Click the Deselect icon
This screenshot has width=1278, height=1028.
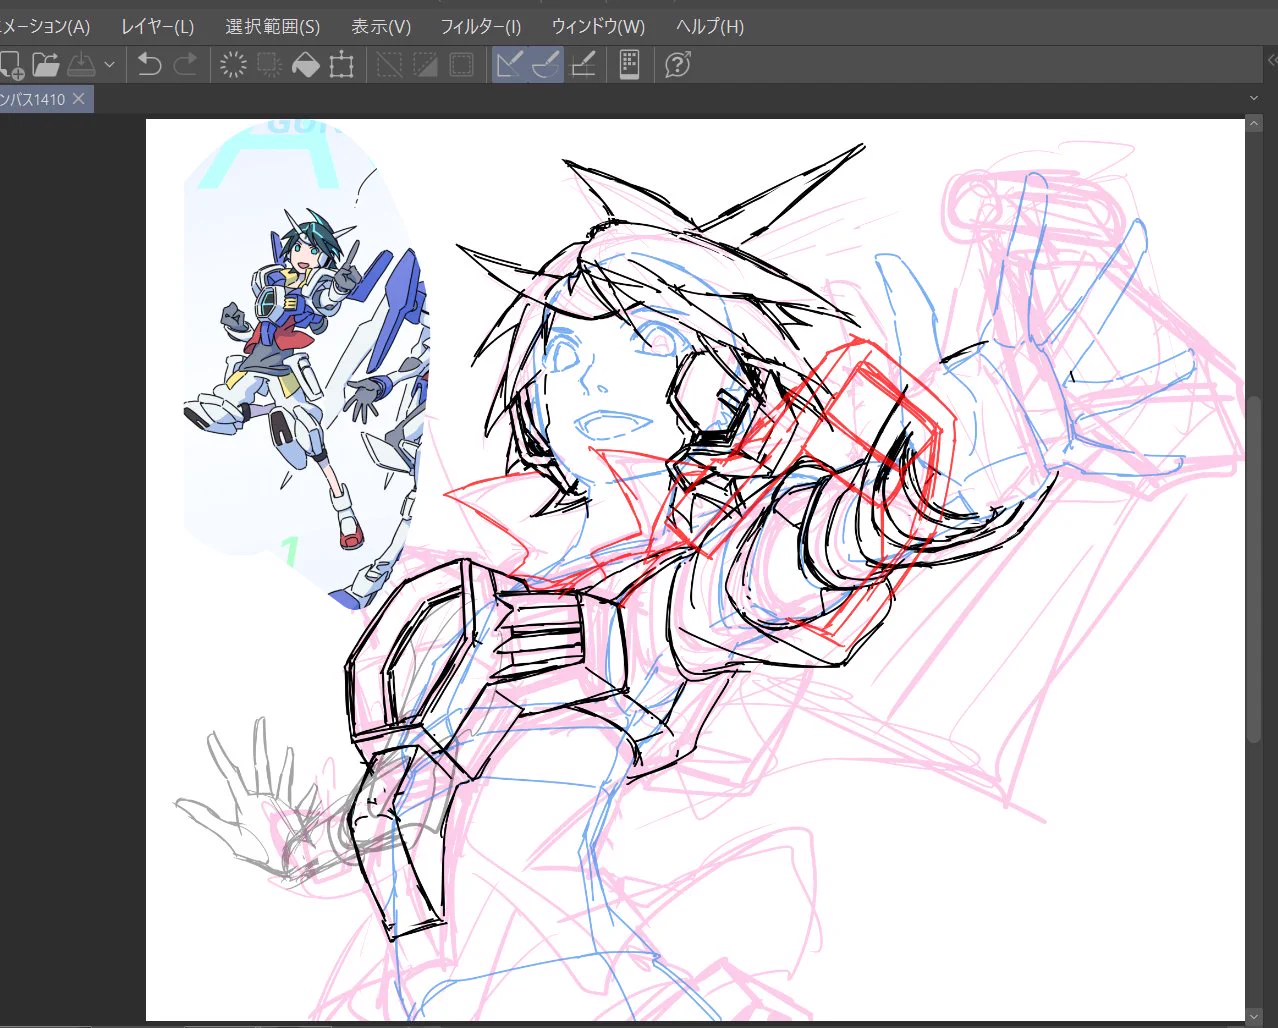pos(390,65)
